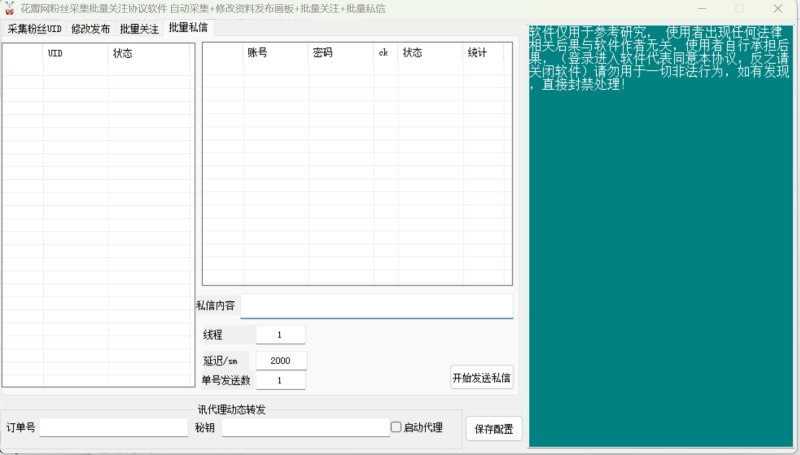Focus the 私信内容 message input field

[377, 306]
